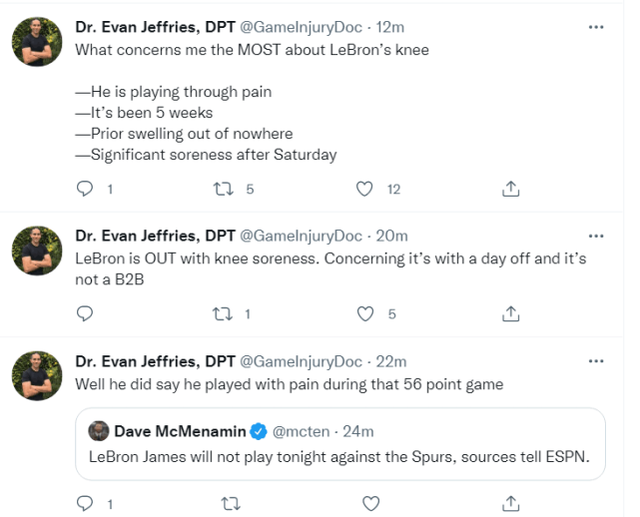Open more options on the 20m tweet
The width and height of the screenshot is (640, 517).
[x=596, y=236]
